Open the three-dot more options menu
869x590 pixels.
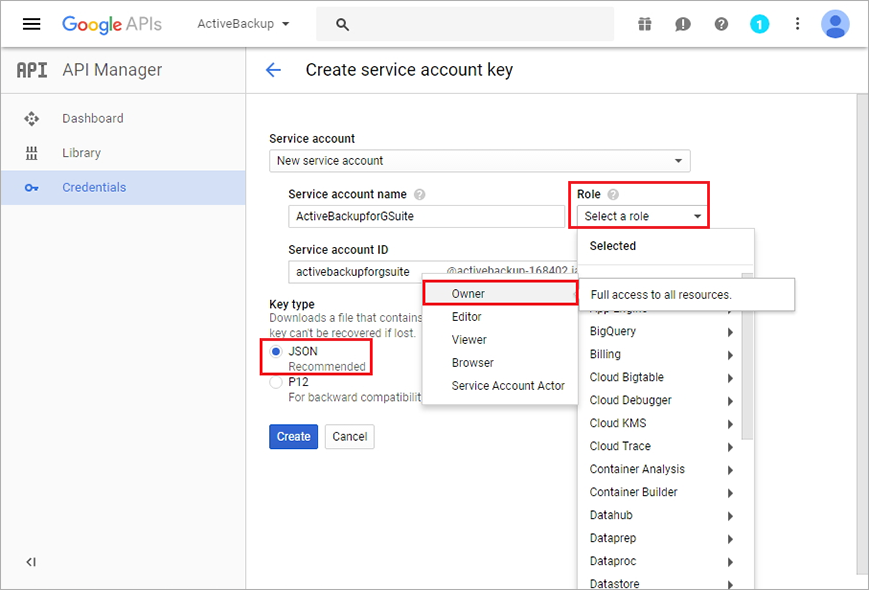(x=798, y=23)
